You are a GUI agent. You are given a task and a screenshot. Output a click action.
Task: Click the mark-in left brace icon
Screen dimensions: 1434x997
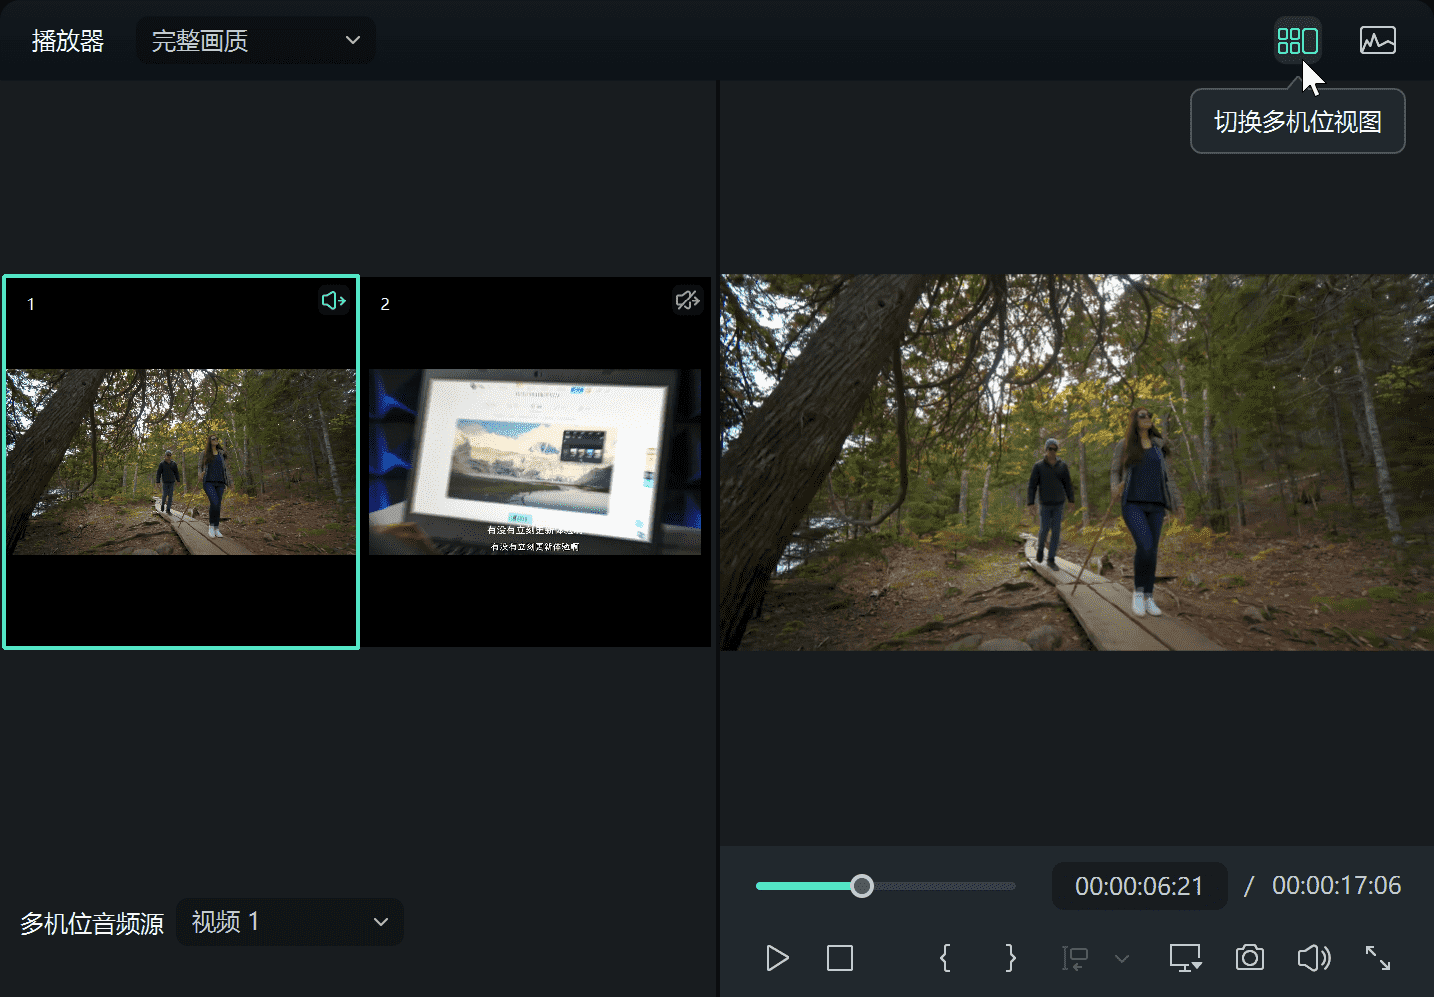coord(945,958)
